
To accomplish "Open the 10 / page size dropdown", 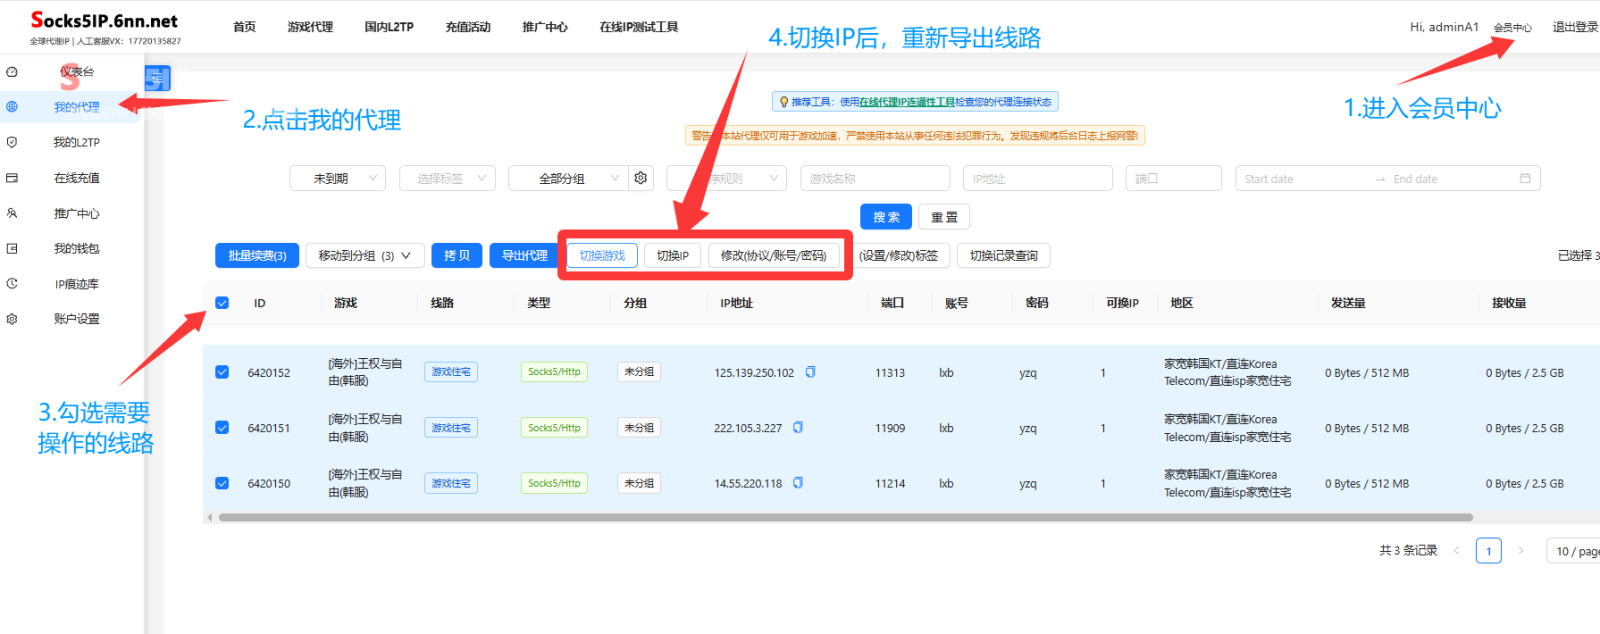I will click(1574, 551).
